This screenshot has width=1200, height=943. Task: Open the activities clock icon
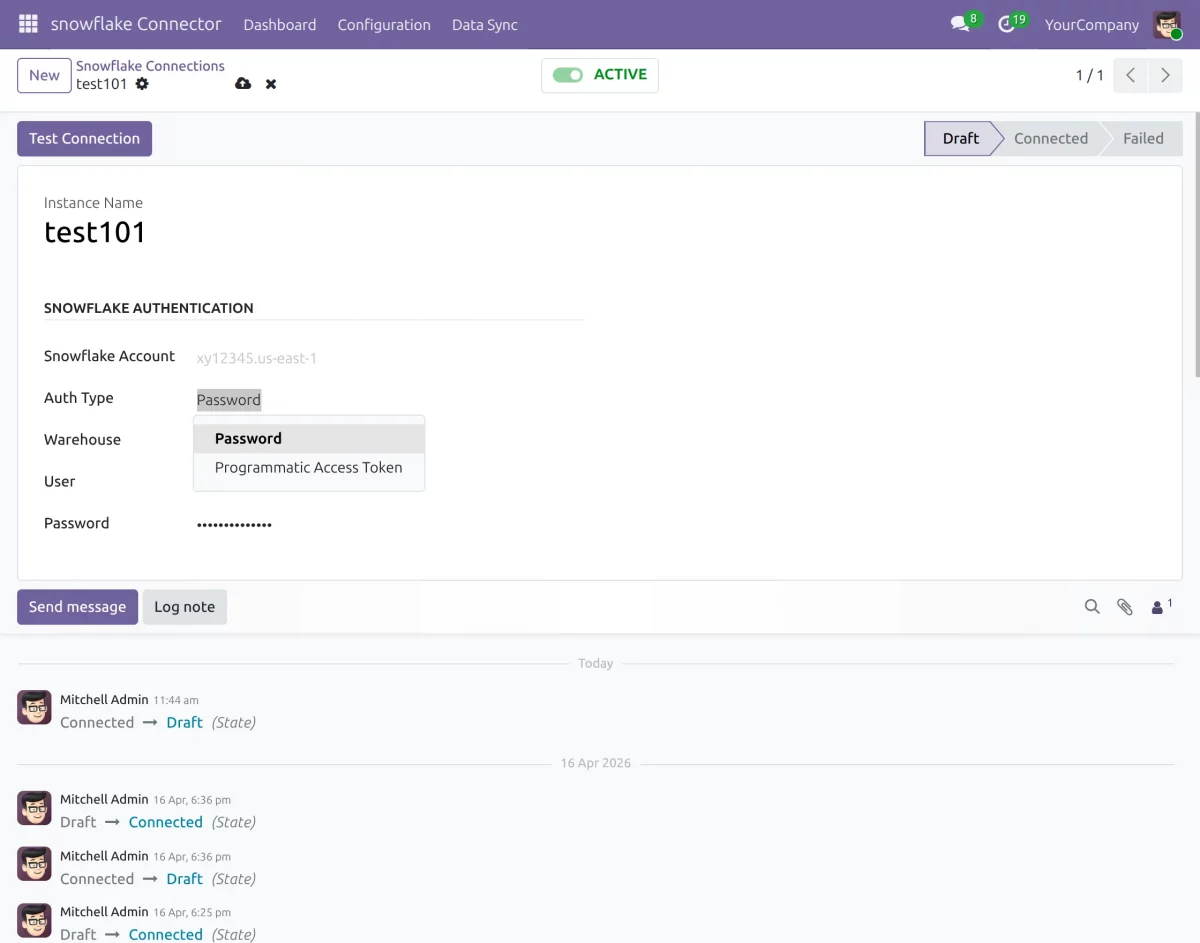click(x=1007, y=24)
